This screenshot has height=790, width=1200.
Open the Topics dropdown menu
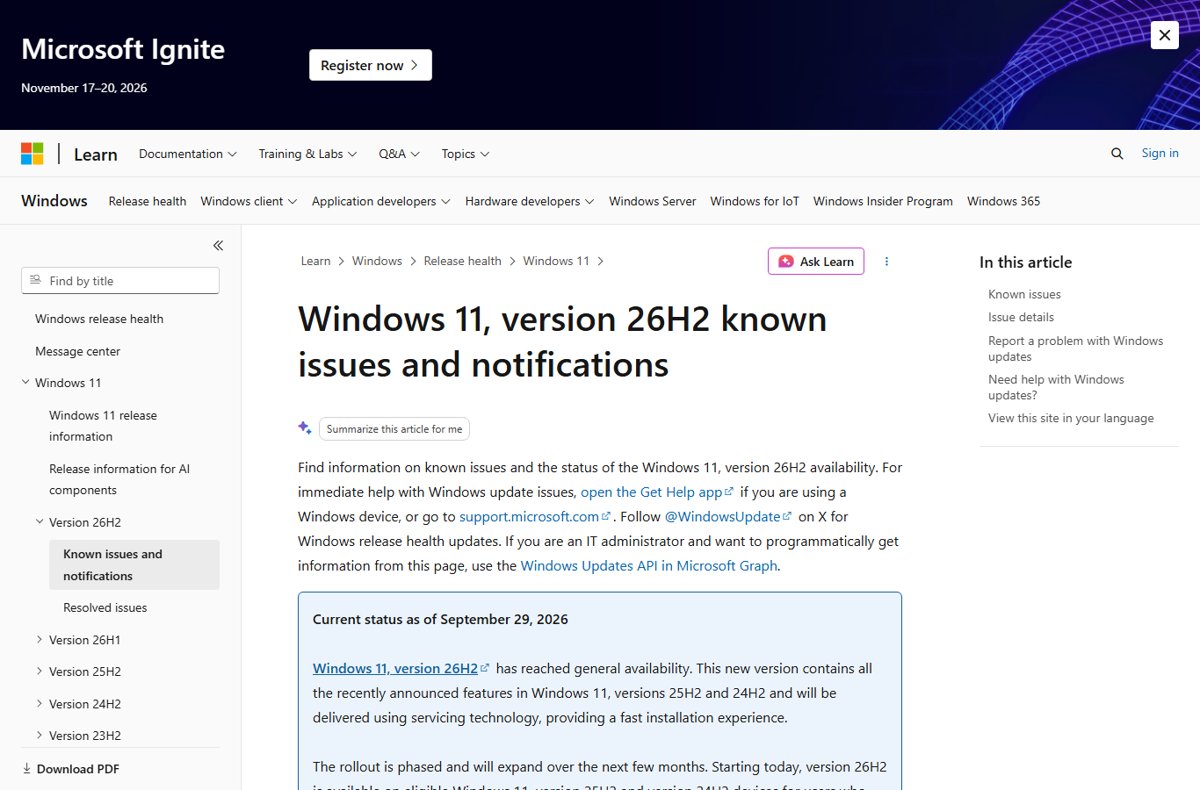pos(465,154)
